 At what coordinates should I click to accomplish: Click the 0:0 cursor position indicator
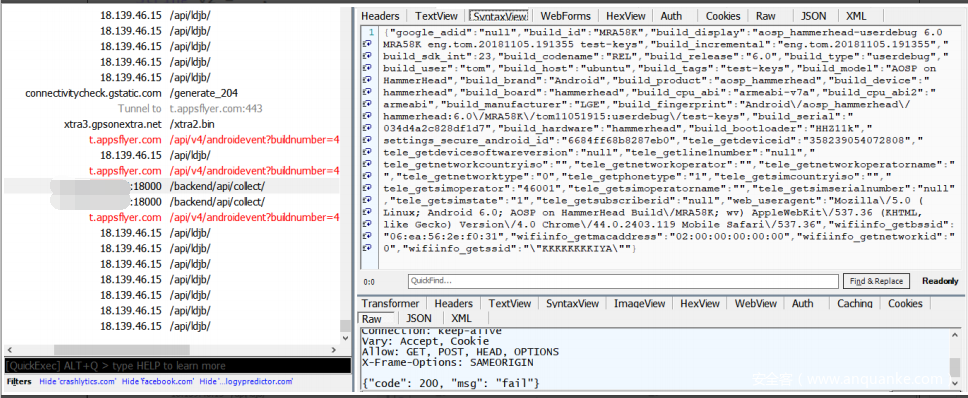370,282
